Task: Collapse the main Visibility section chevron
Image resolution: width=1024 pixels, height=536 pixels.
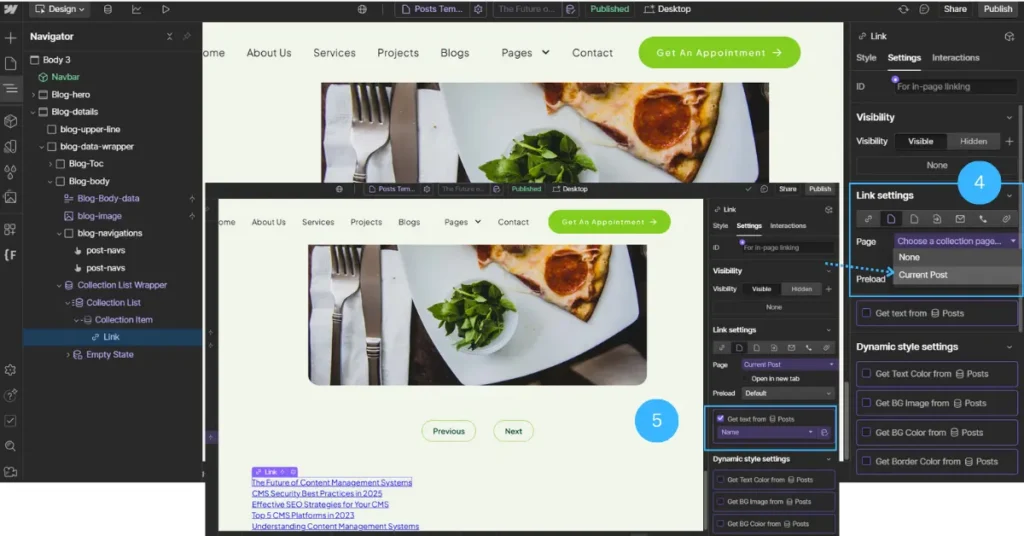Action: (x=1009, y=118)
